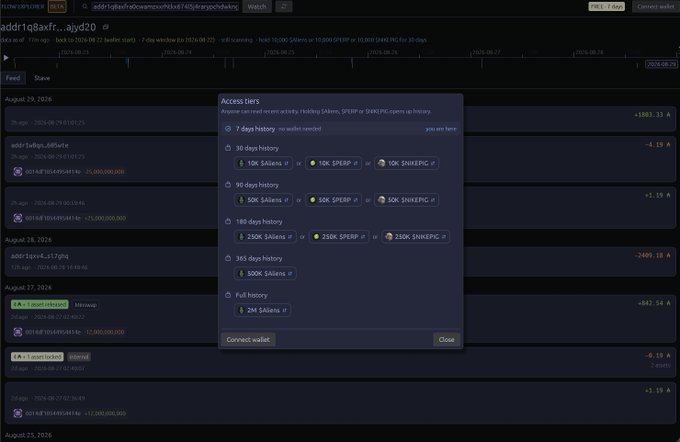Close the Access tiers dialog

point(446,340)
